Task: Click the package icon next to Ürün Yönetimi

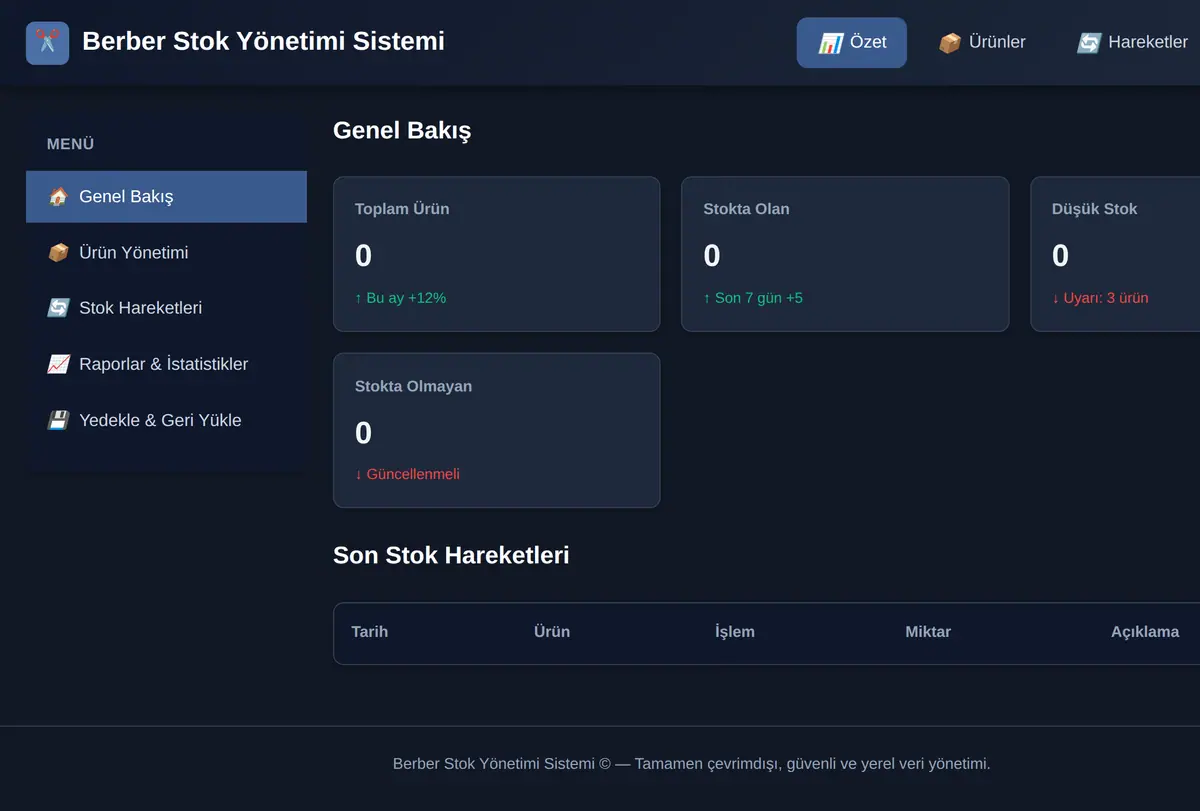Action: tap(58, 253)
